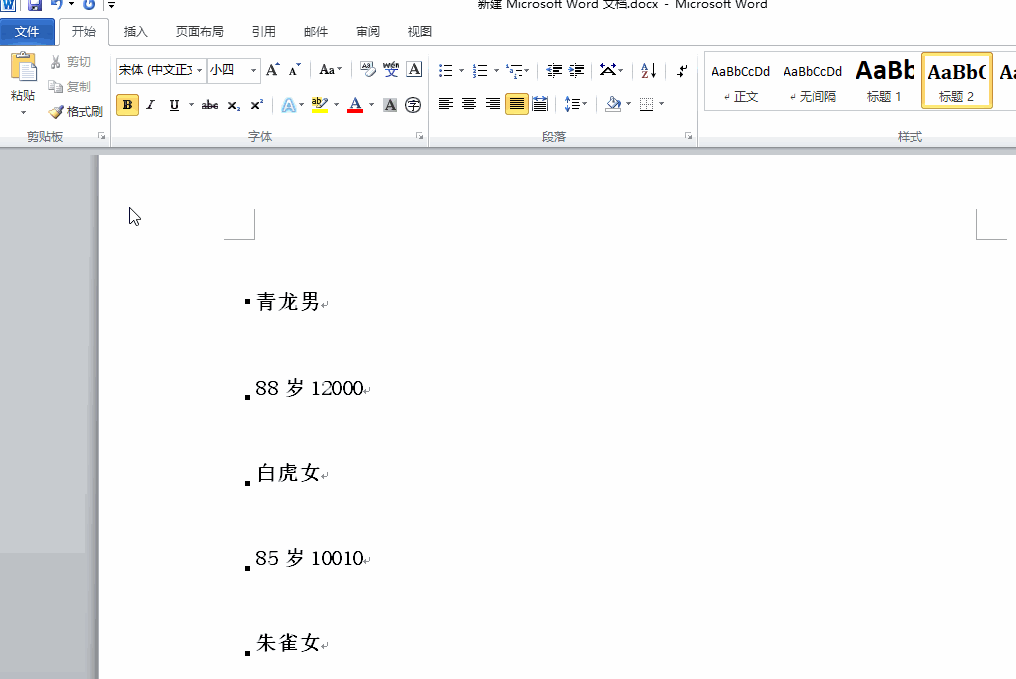Select the Format Painter tool

tap(75, 111)
